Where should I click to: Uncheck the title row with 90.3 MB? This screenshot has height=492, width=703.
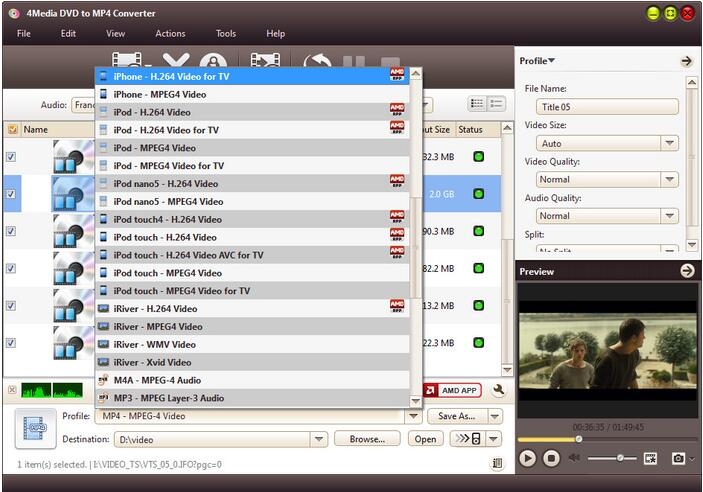pos(11,231)
